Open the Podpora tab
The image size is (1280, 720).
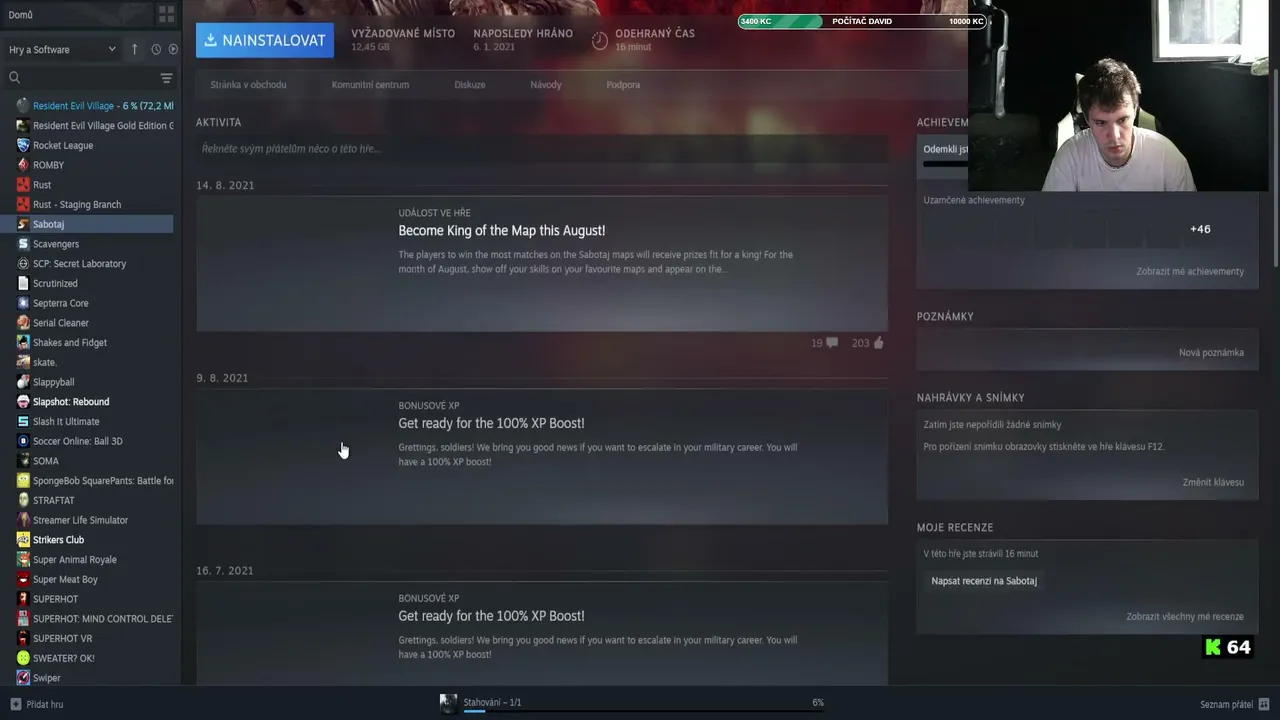click(623, 85)
